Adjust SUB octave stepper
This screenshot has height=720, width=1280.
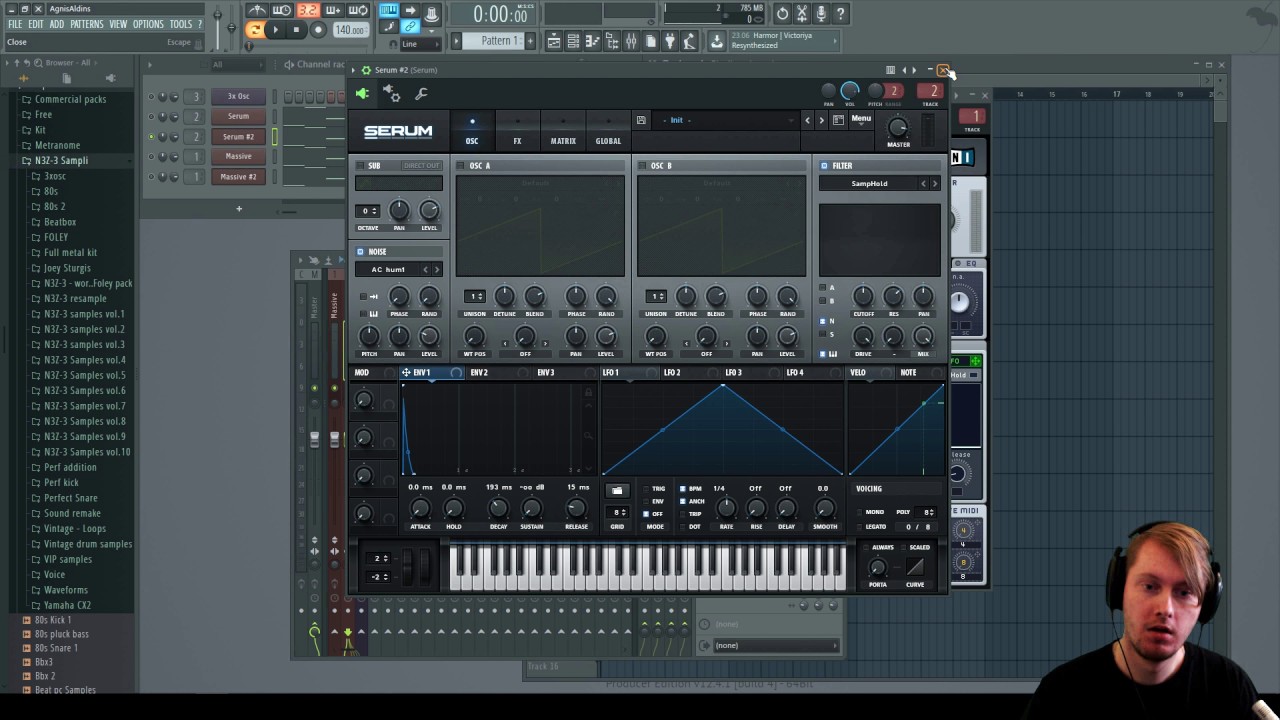369,211
